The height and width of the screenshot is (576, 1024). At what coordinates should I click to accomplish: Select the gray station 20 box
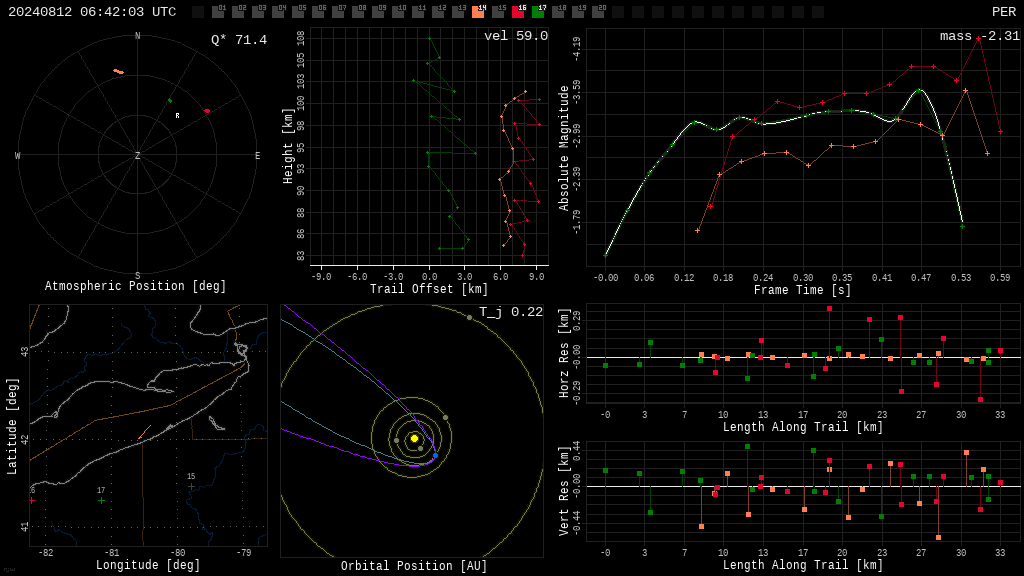tap(598, 12)
